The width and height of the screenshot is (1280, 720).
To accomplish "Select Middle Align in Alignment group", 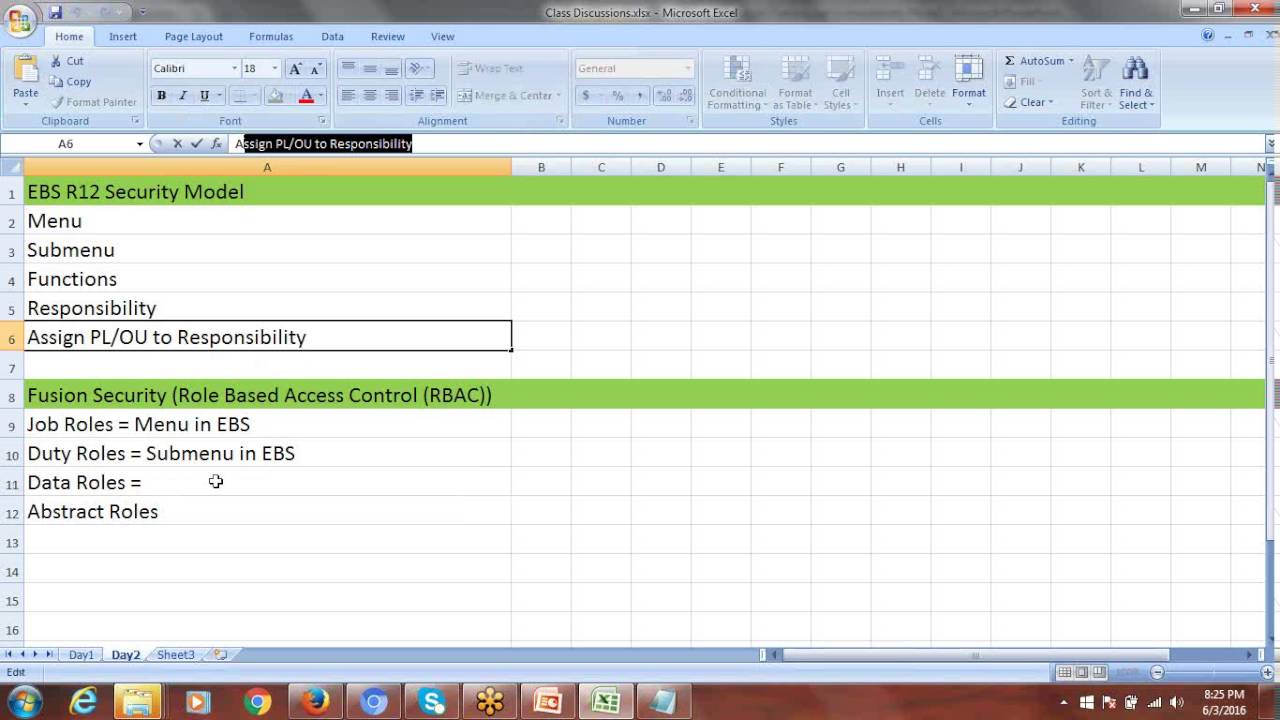I will 370,68.
